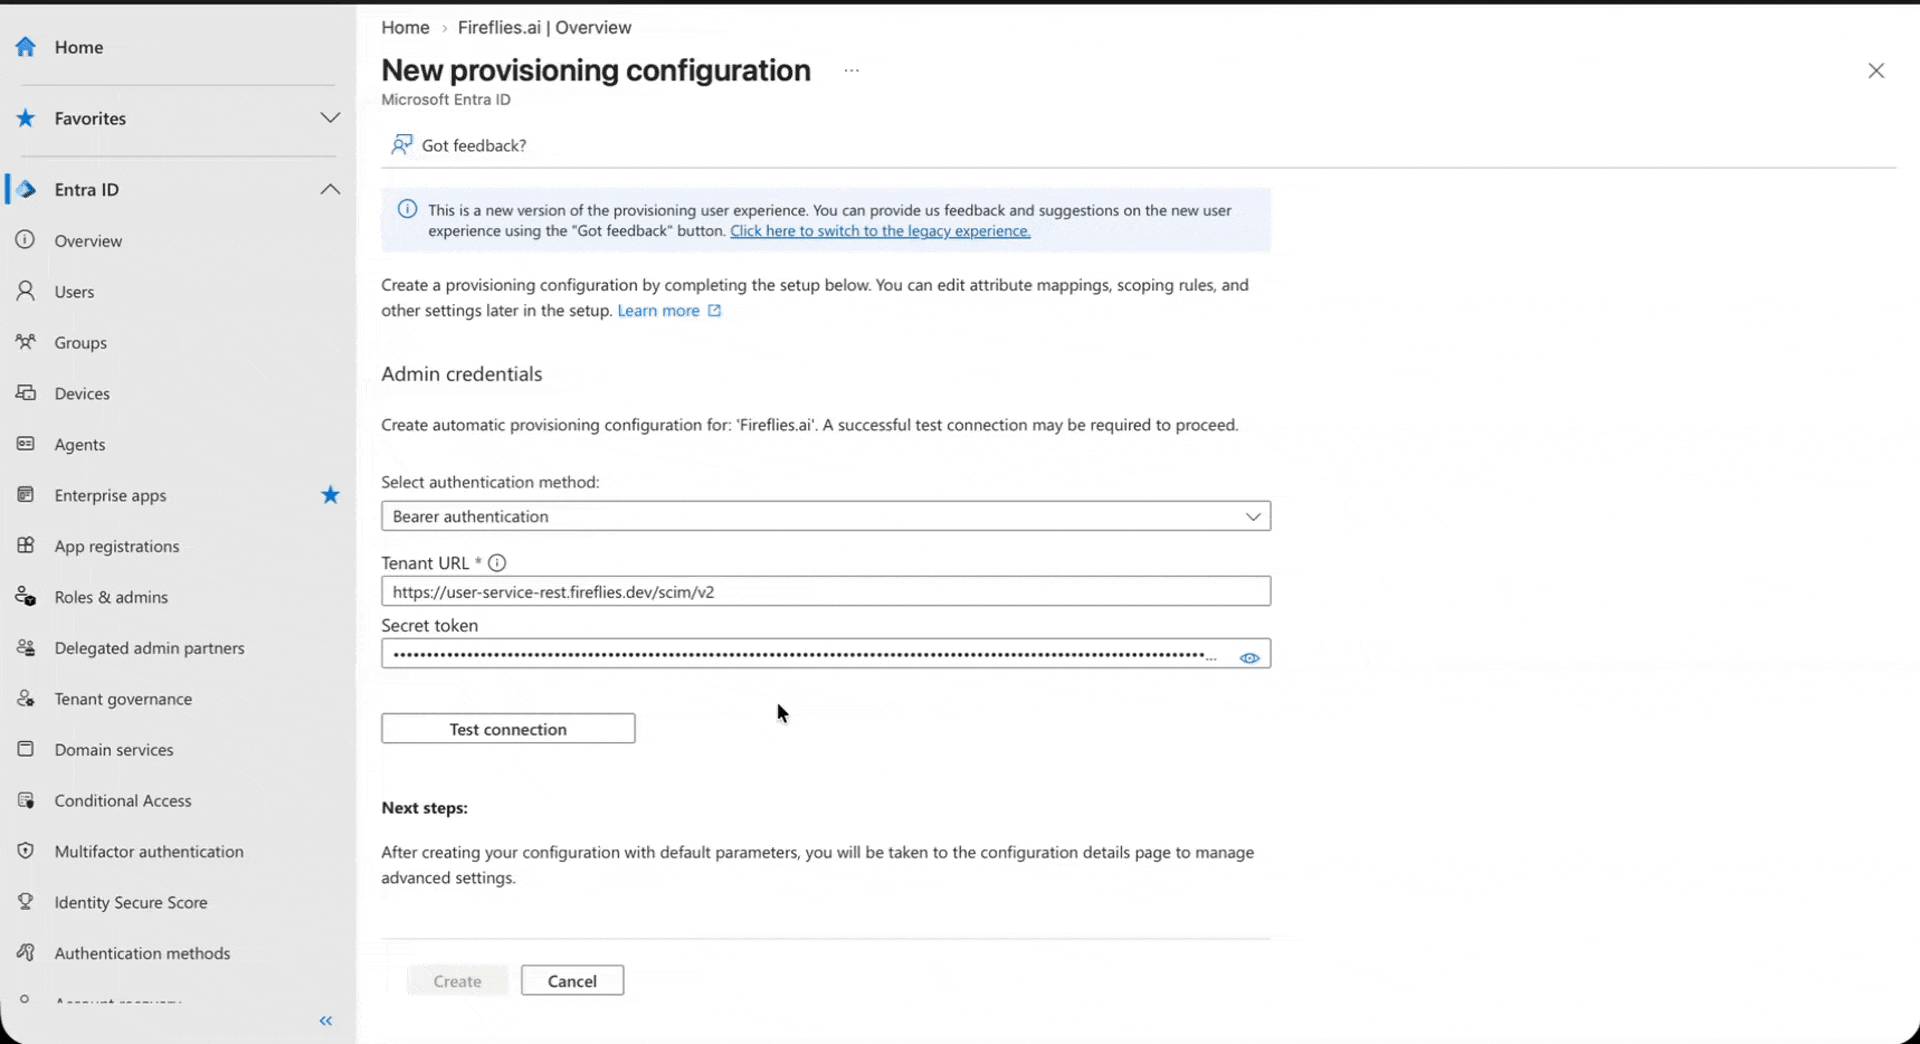Click the Roles & admins icon

(x=26, y=597)
